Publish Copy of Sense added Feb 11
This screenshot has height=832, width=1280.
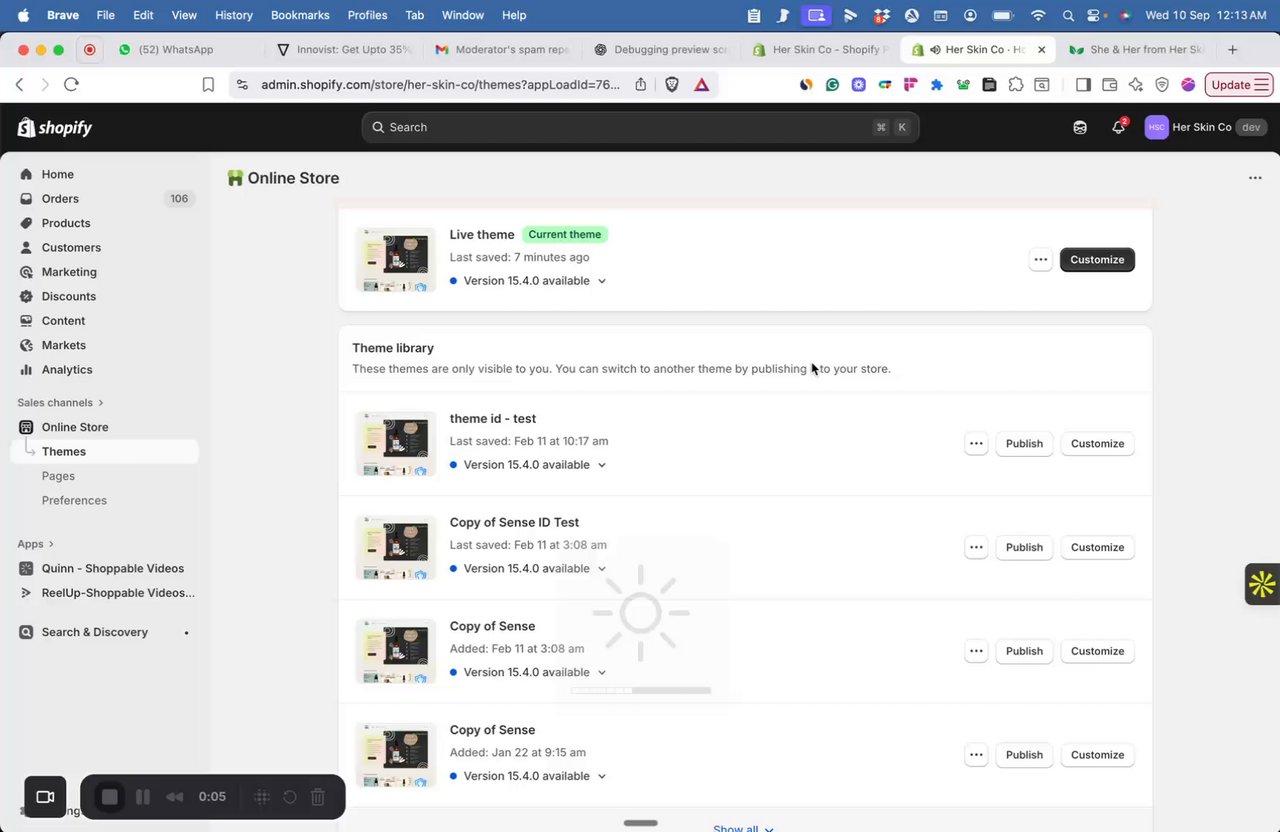coord(1024,652)
